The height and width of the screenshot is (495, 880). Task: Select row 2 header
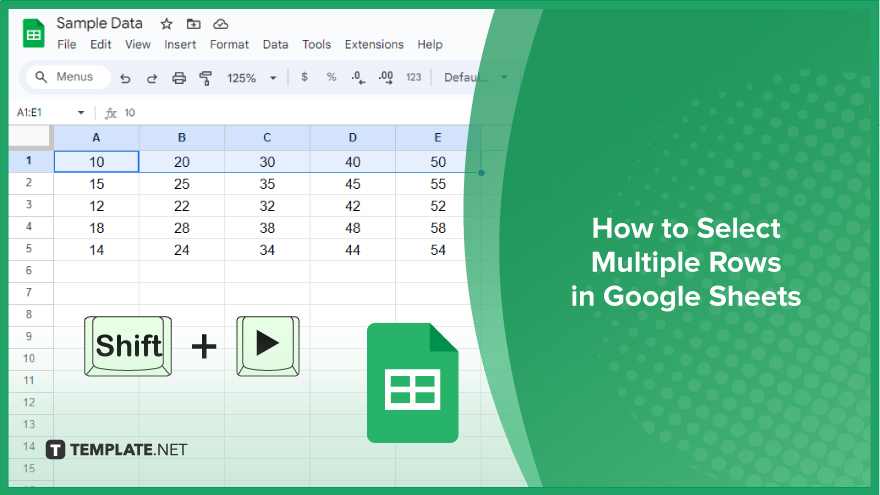[x=29, y=183]
